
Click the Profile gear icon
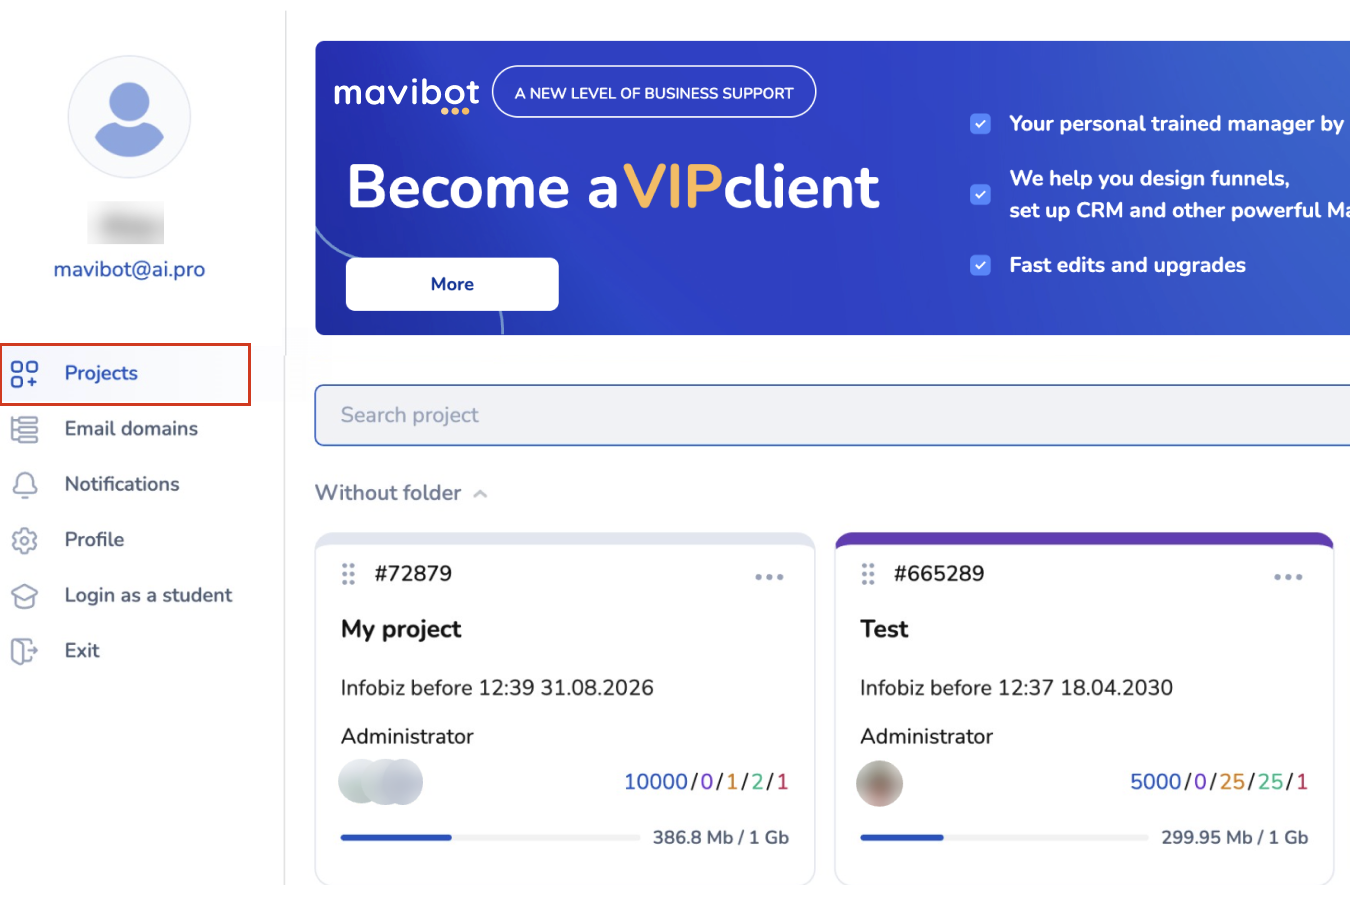(x=24, y=540)
